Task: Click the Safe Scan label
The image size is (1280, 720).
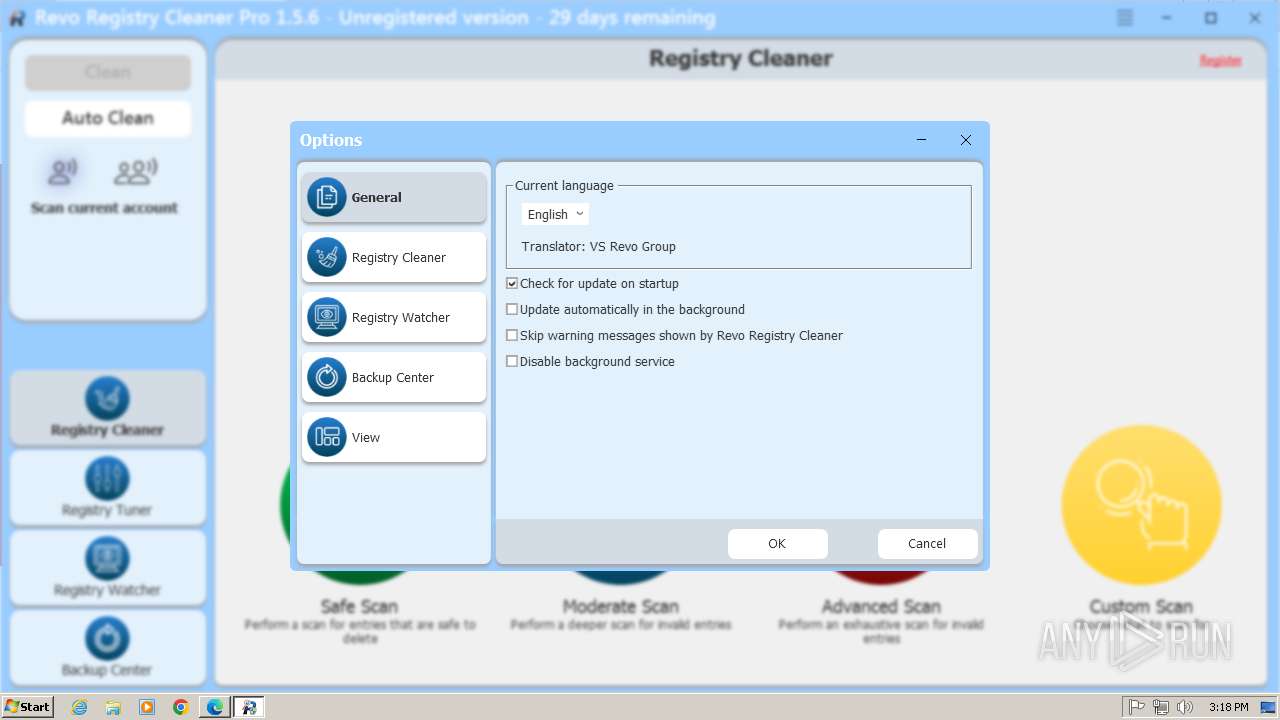Action: (x=359, y=606)
